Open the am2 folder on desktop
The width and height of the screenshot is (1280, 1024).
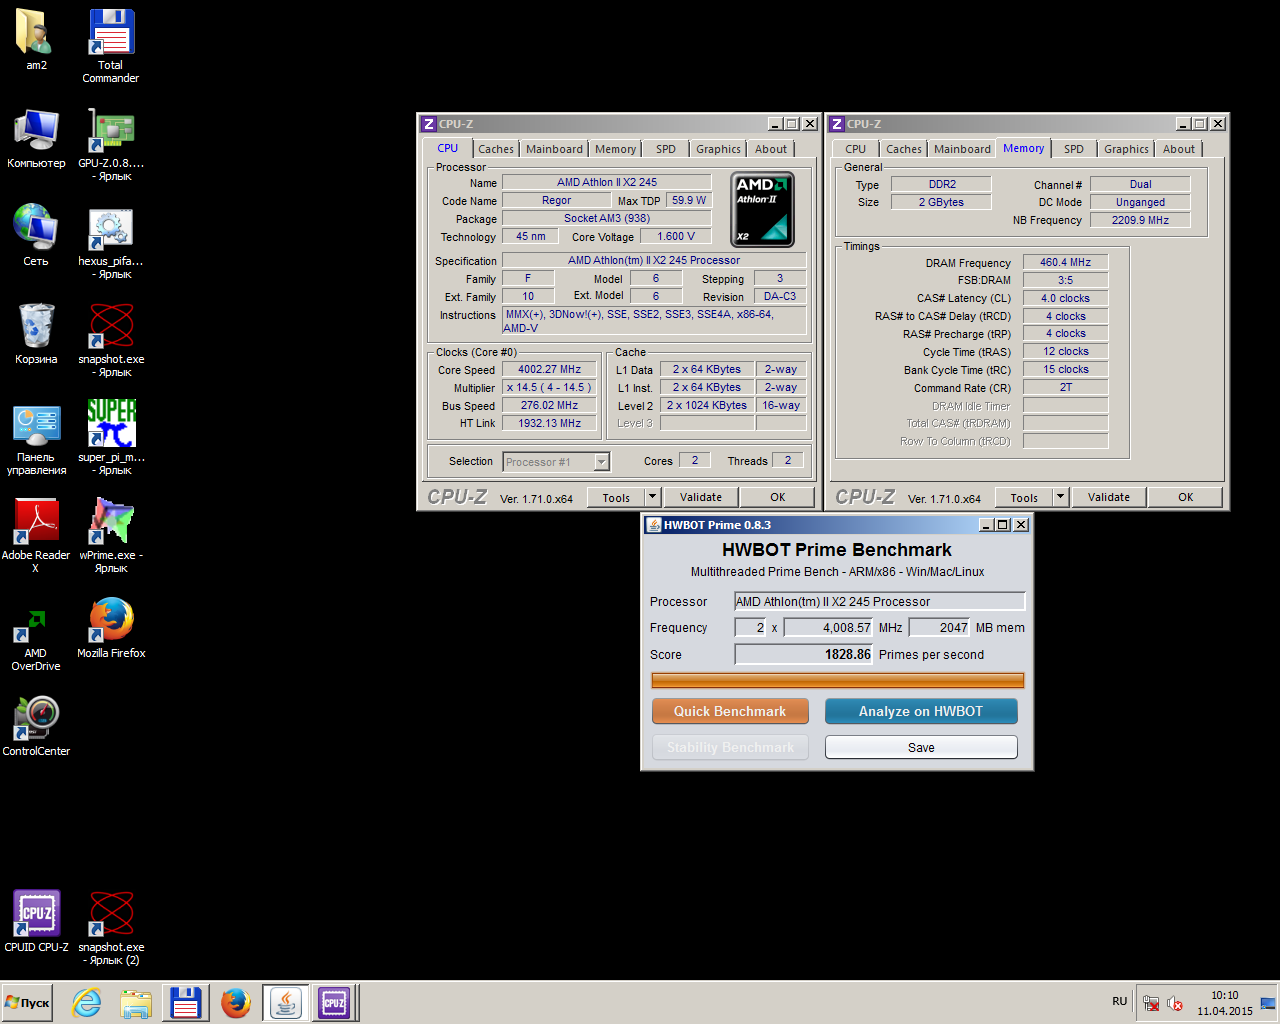click(x=36, y=40)
